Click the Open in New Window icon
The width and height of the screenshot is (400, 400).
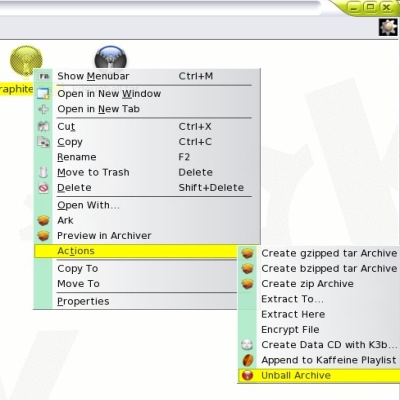click(43, 94)
